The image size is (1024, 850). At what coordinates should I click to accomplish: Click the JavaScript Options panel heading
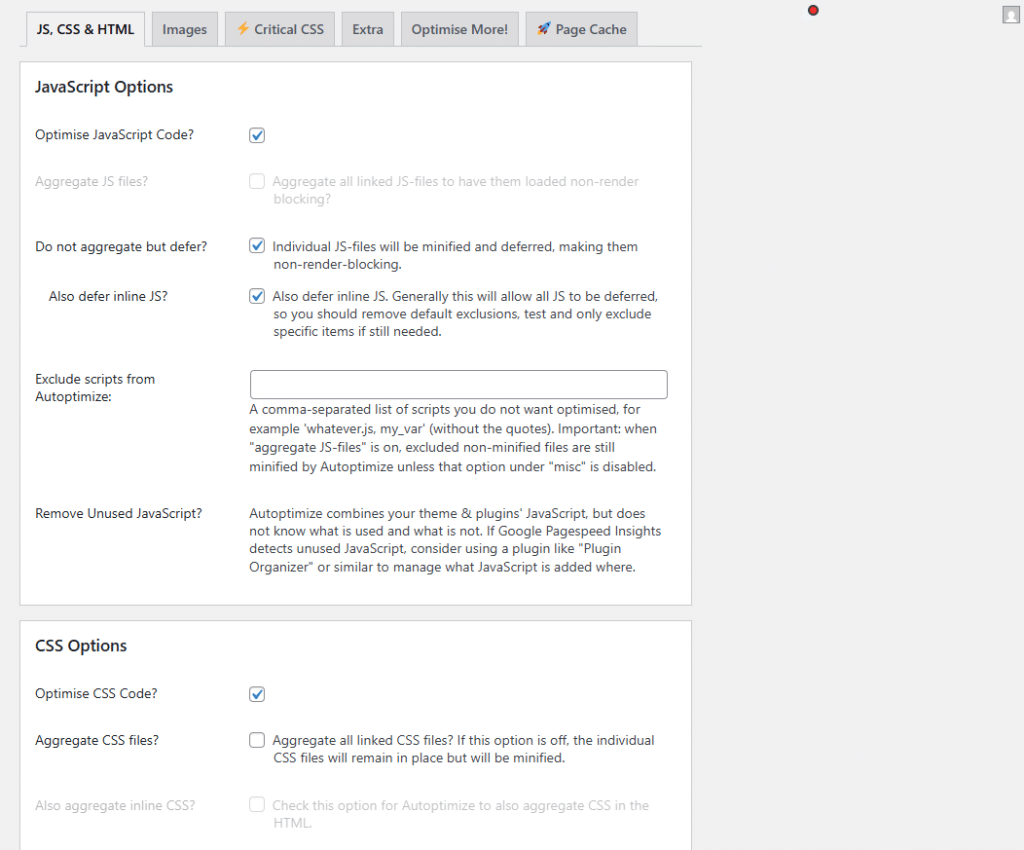tap(104, 87)
